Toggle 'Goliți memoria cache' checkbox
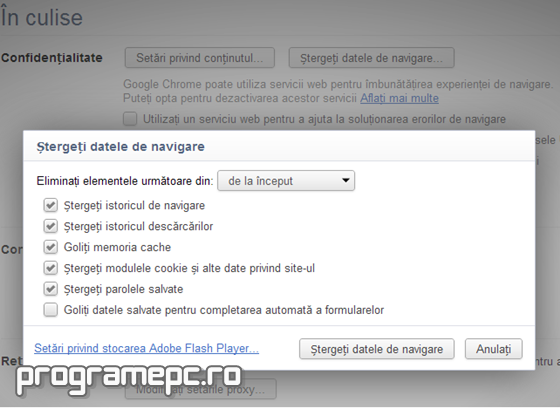 click(50, 247)
